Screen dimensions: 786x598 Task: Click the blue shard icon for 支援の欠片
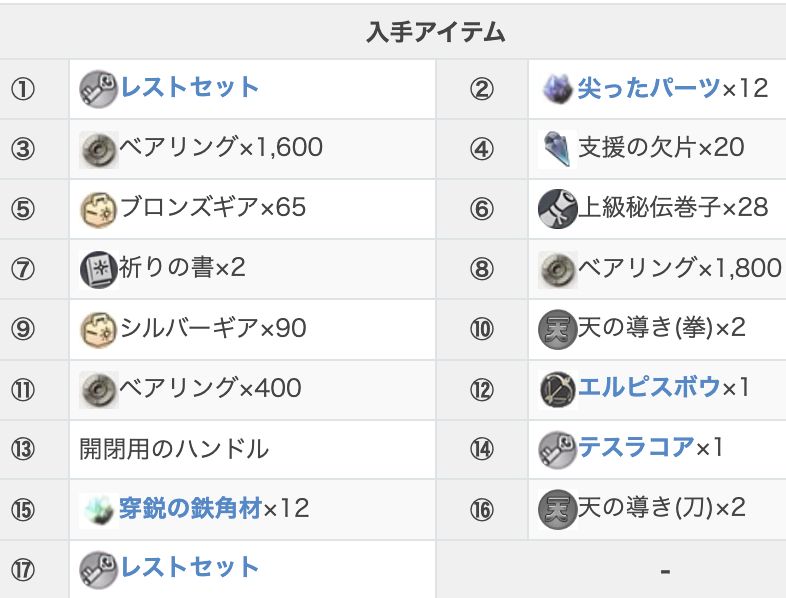click(x=556, y=148)
